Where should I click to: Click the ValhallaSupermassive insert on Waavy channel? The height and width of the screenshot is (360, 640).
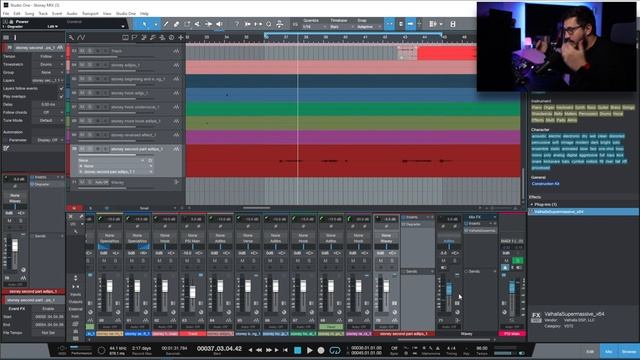coord(481,231)
